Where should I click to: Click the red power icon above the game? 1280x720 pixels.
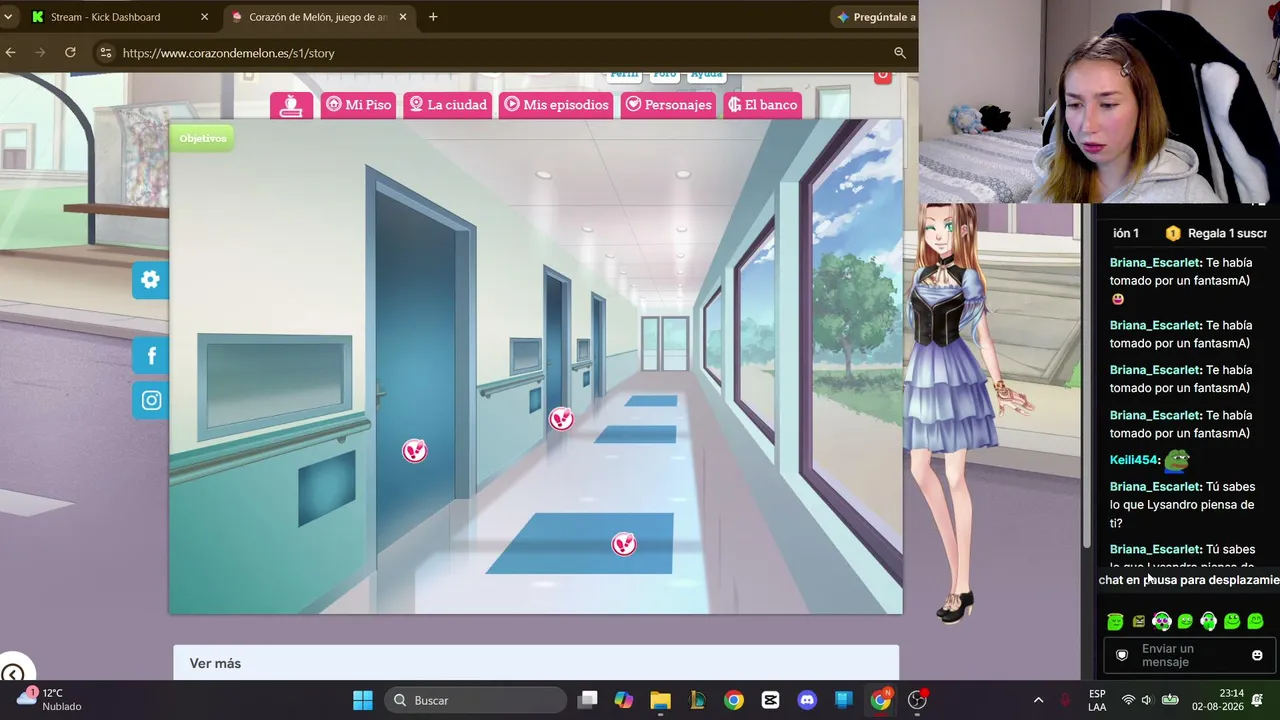(882, 75)
